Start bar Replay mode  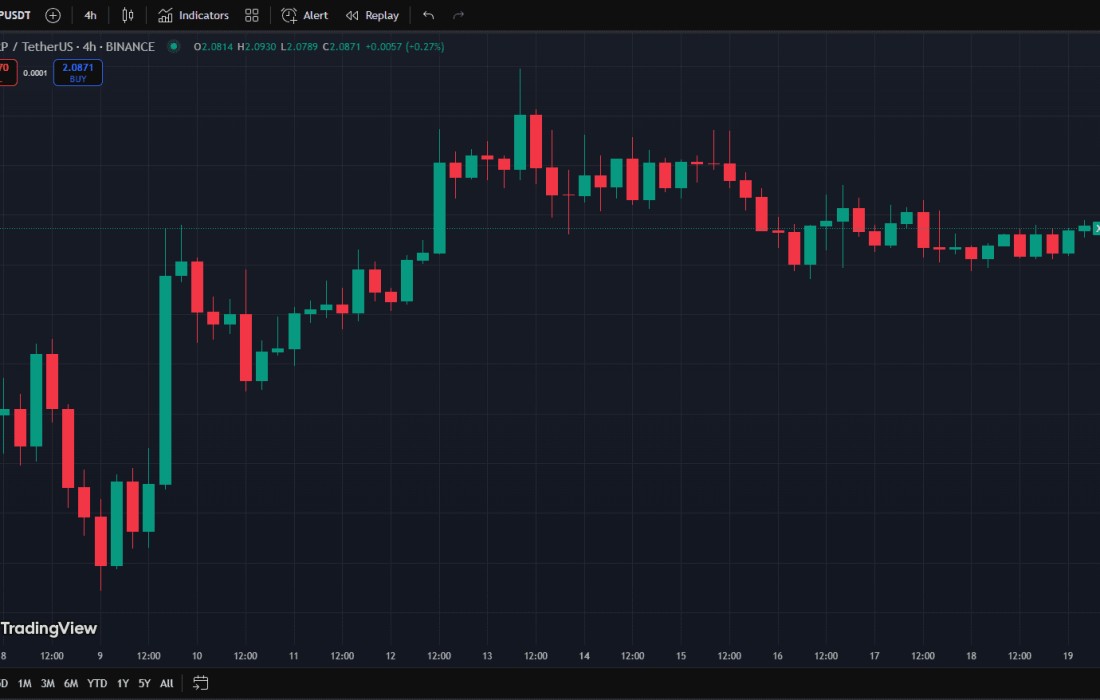pyautogui.click(x=372, y=15)
